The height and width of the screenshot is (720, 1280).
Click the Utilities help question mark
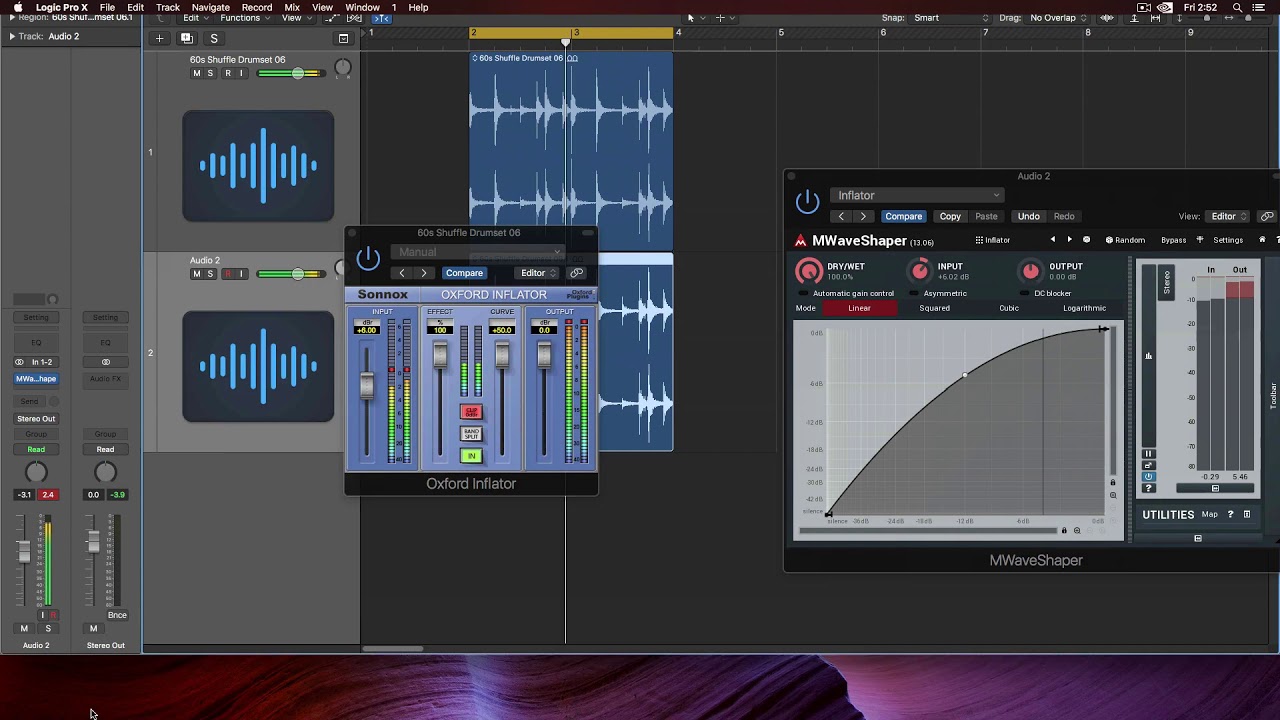pyautogui.click(x=1231, y=514)
